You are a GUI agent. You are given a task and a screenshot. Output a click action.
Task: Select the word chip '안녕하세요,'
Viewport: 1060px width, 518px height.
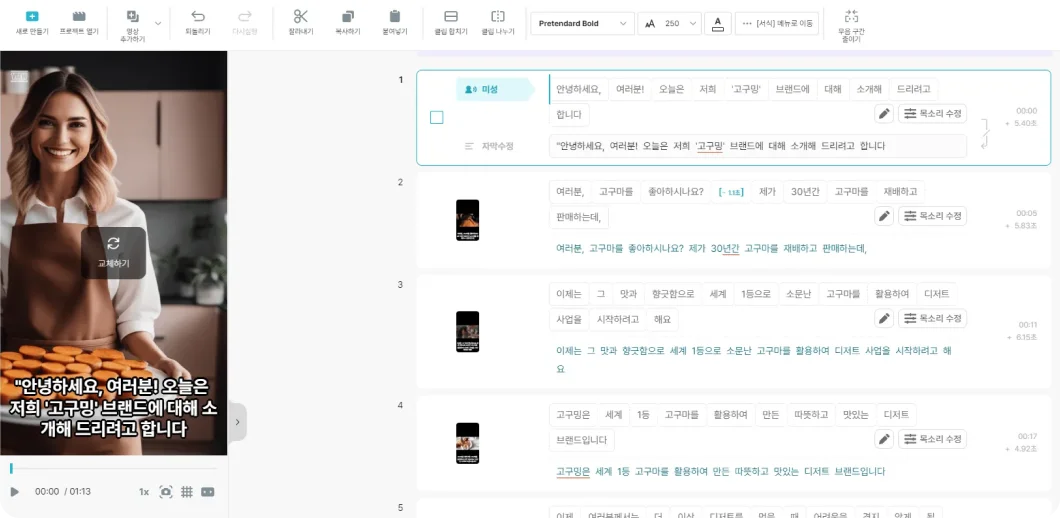pyautogui.click(x=578, y=89)
